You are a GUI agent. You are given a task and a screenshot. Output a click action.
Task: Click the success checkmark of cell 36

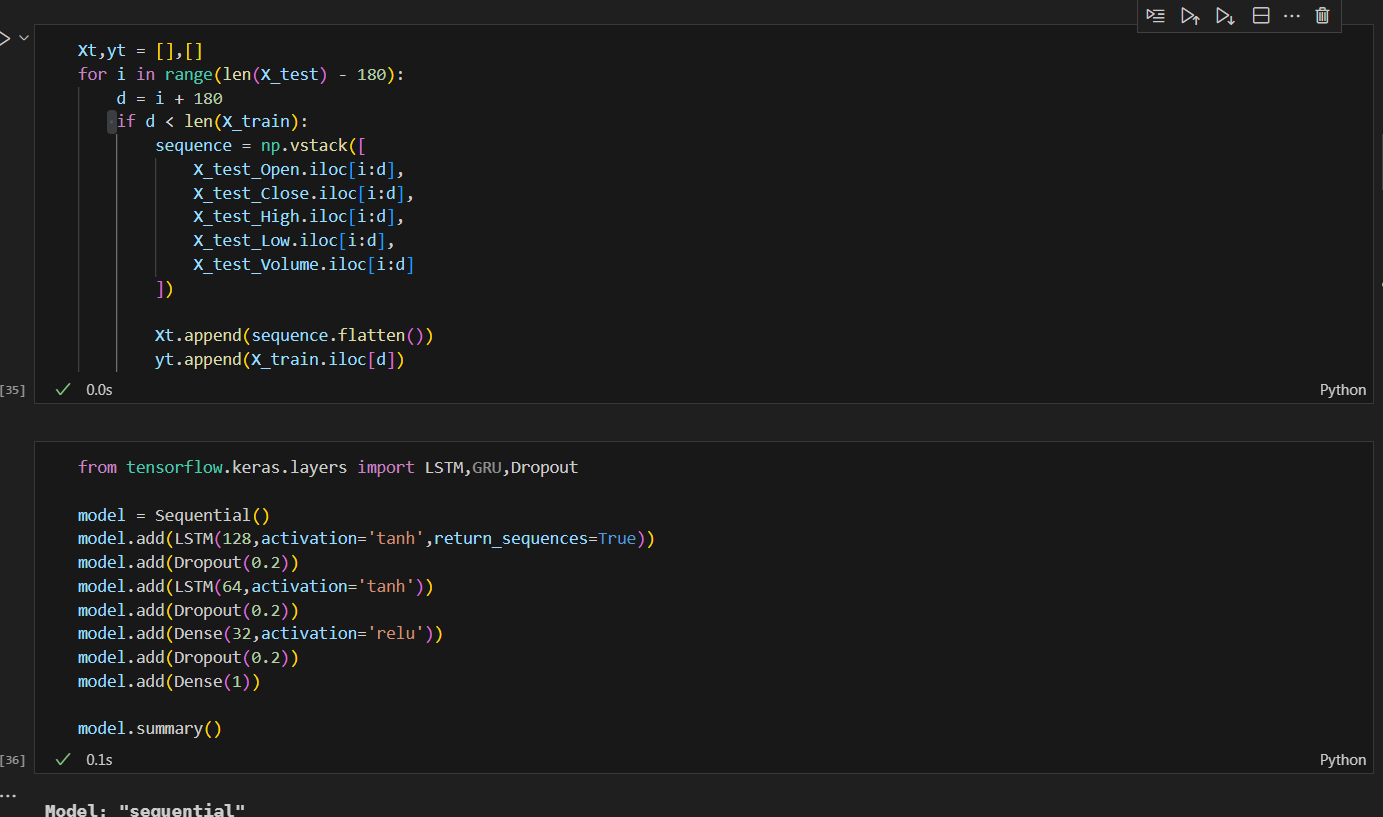63,759
